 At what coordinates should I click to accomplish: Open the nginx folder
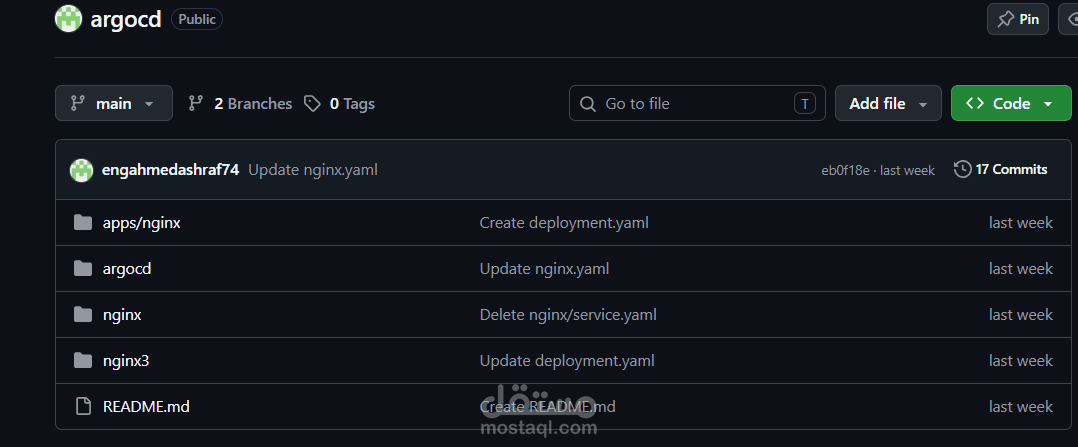(122, 315)
